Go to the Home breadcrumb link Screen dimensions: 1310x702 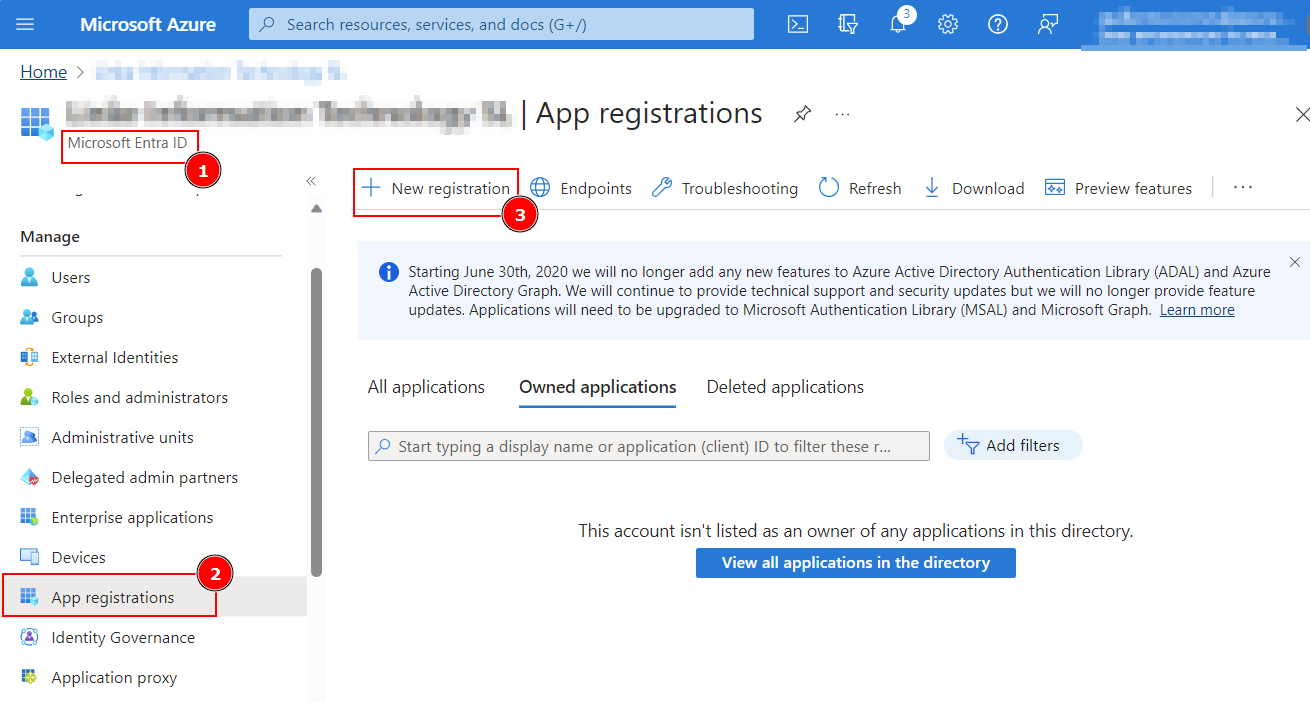43,72
